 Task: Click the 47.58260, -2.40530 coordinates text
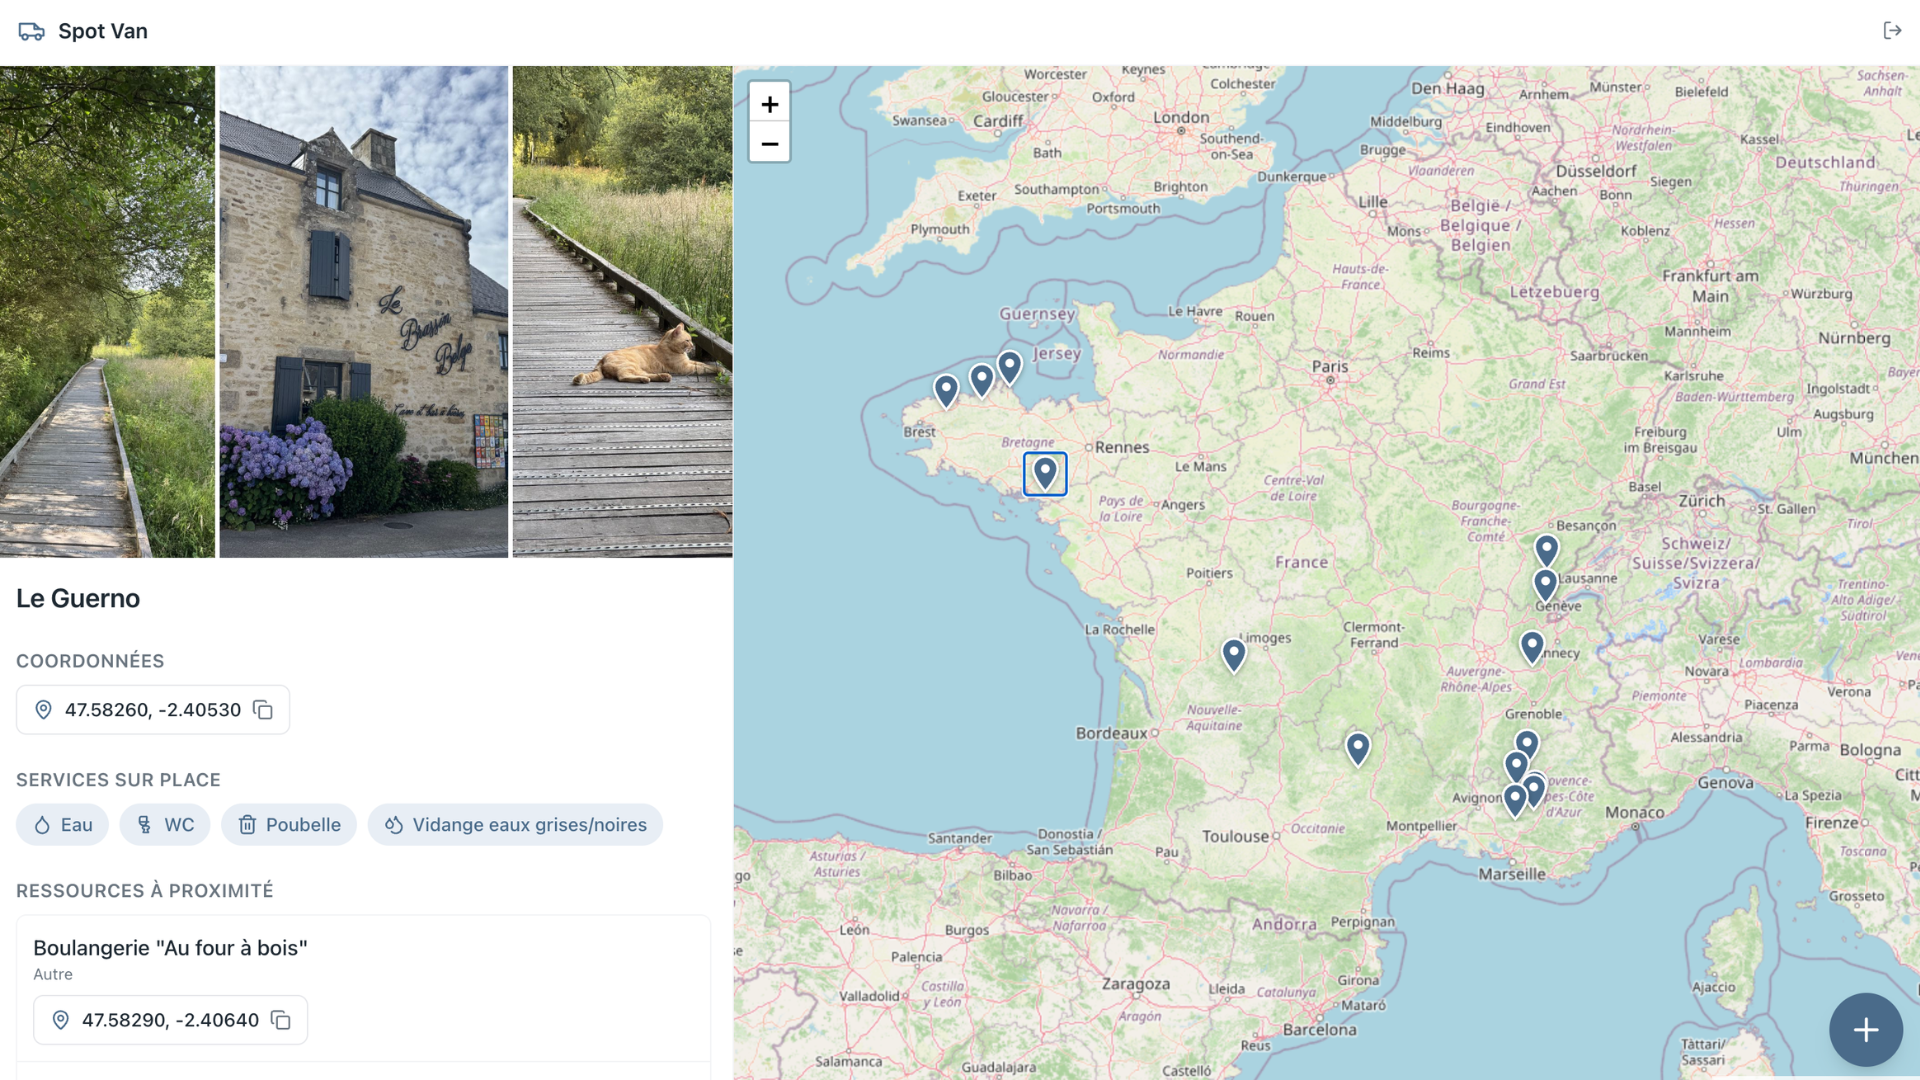click(153, 710)
